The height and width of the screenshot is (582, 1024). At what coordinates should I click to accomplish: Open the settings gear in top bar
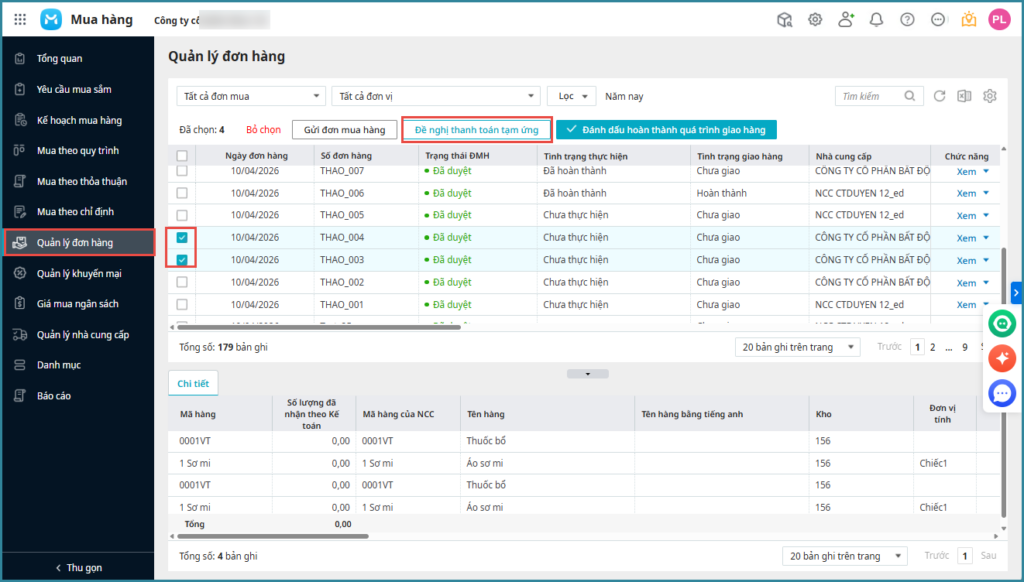(x=815, y=19)
